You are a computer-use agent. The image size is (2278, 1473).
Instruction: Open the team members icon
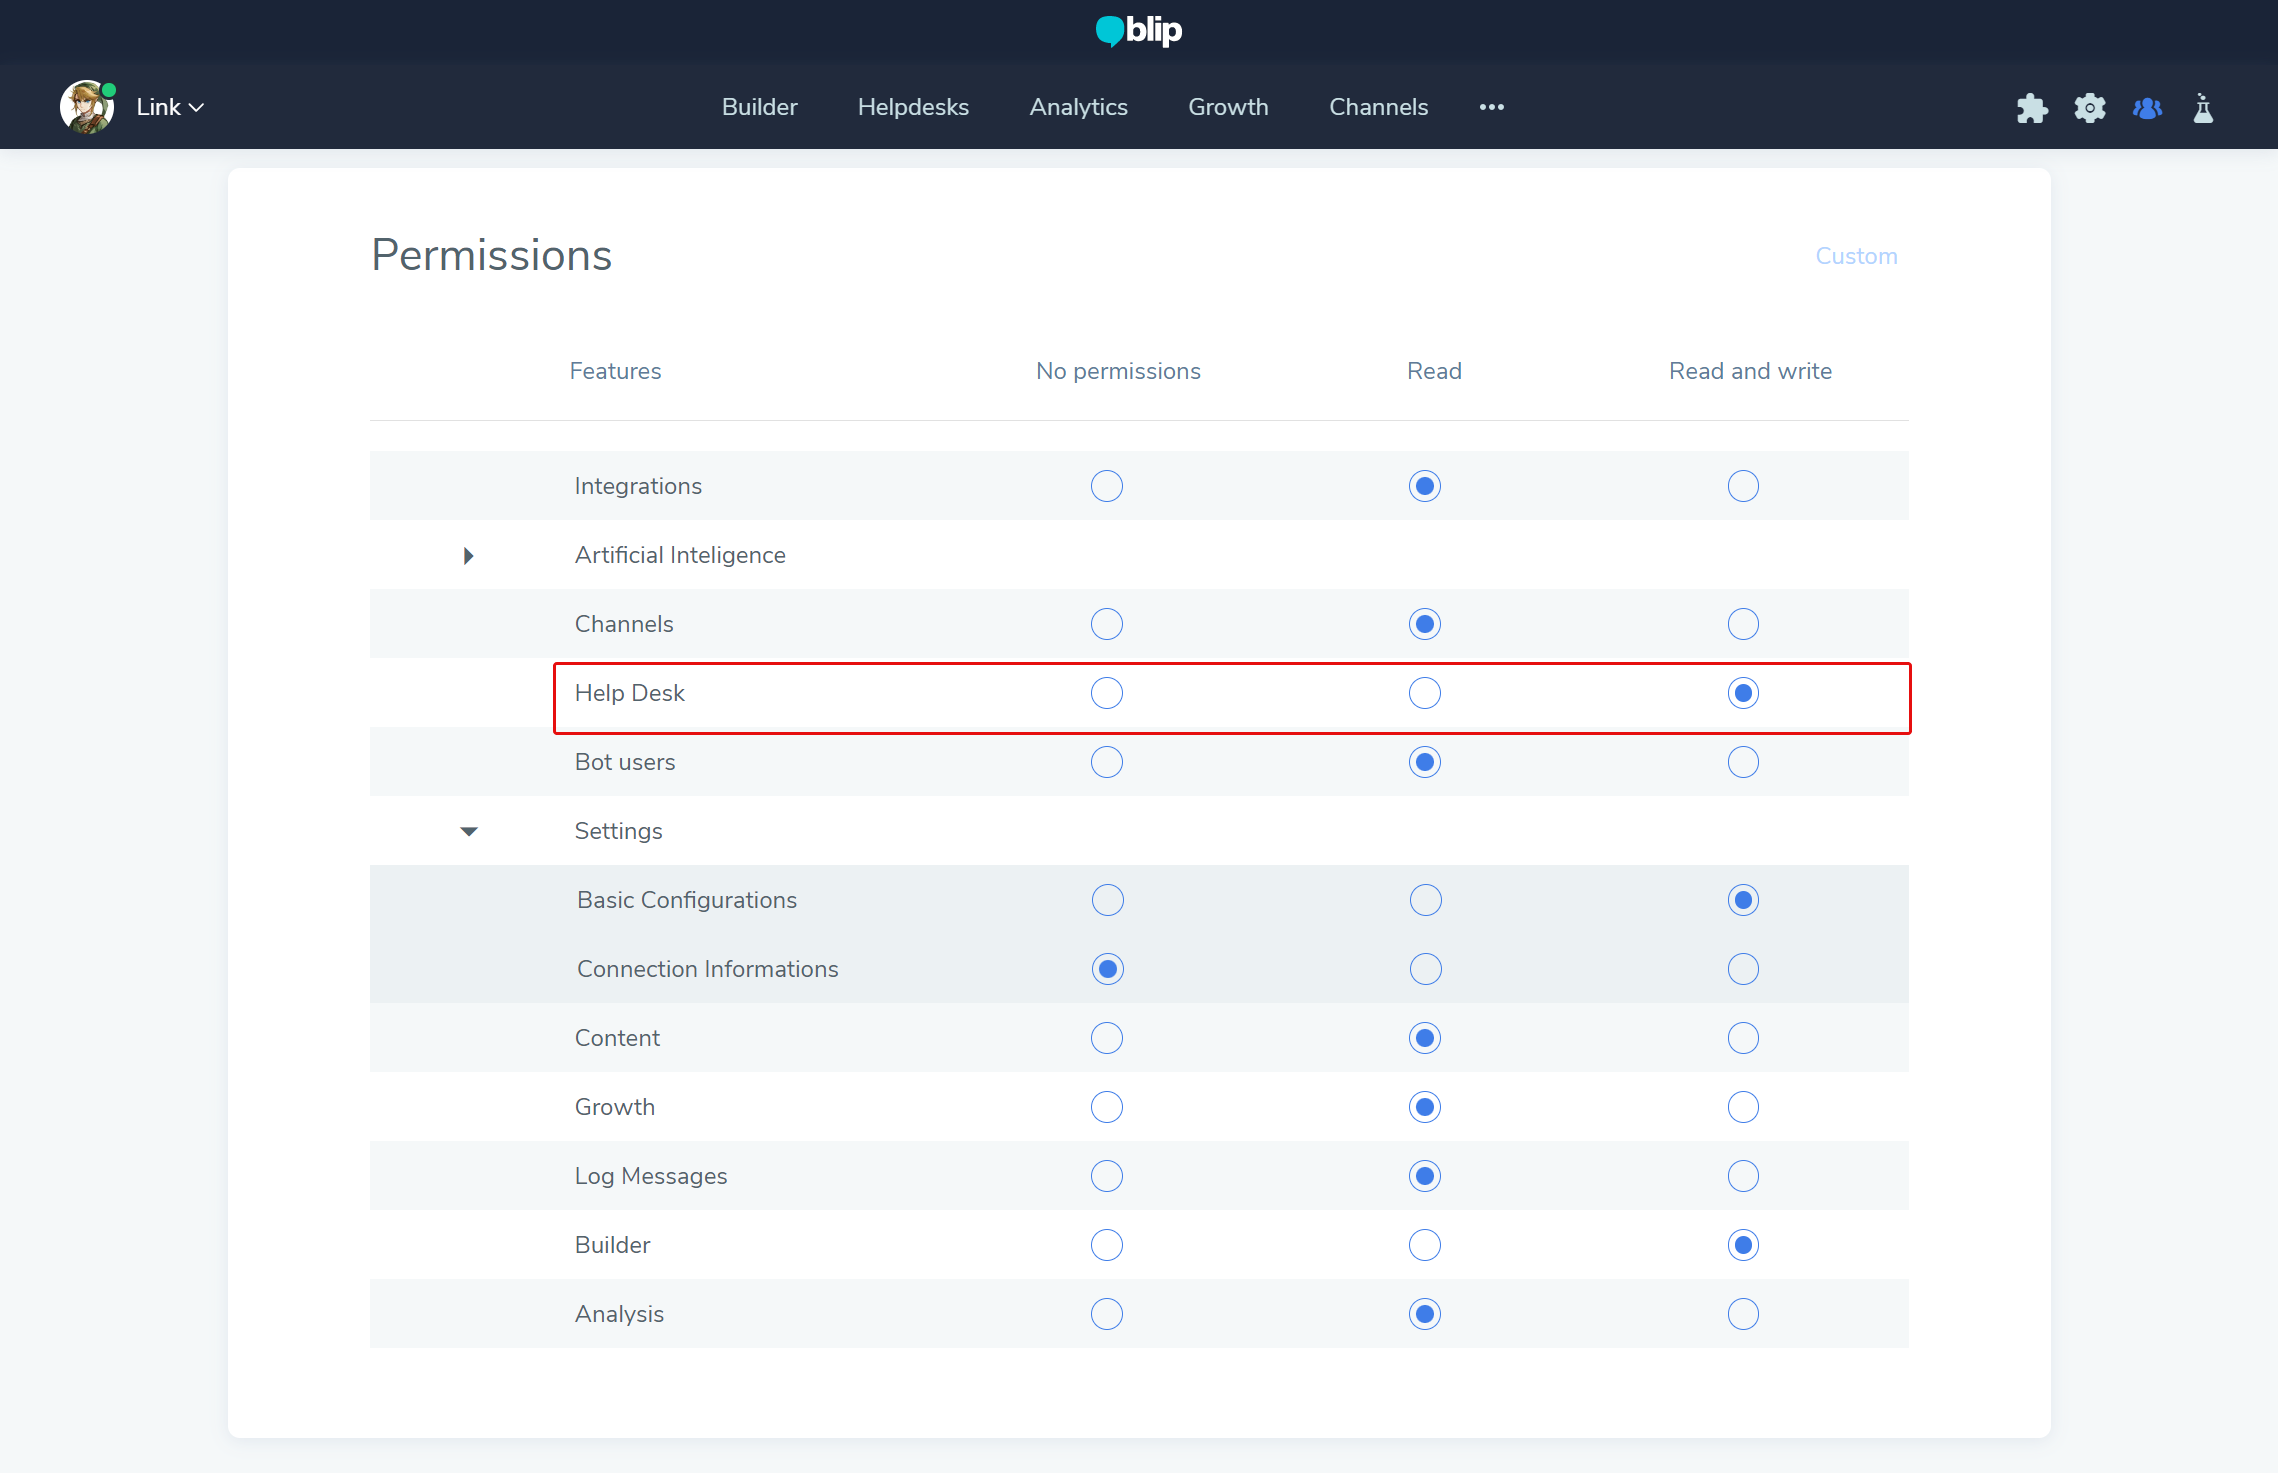(2147, 108)
